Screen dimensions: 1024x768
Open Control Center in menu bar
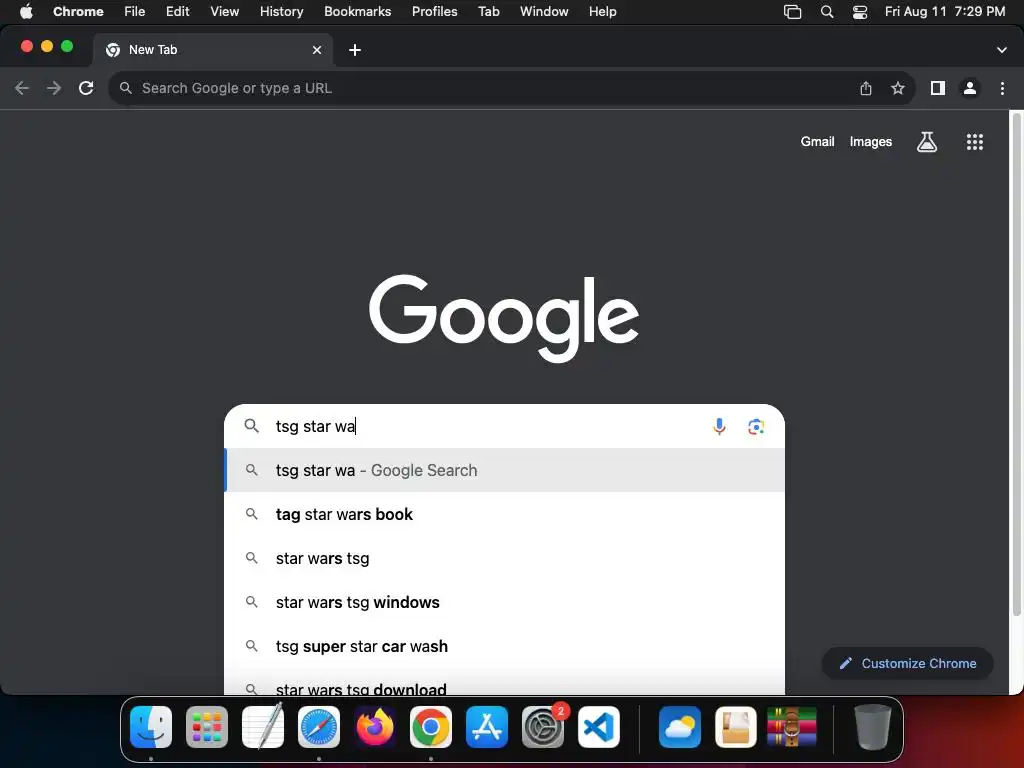coord(860,12)
